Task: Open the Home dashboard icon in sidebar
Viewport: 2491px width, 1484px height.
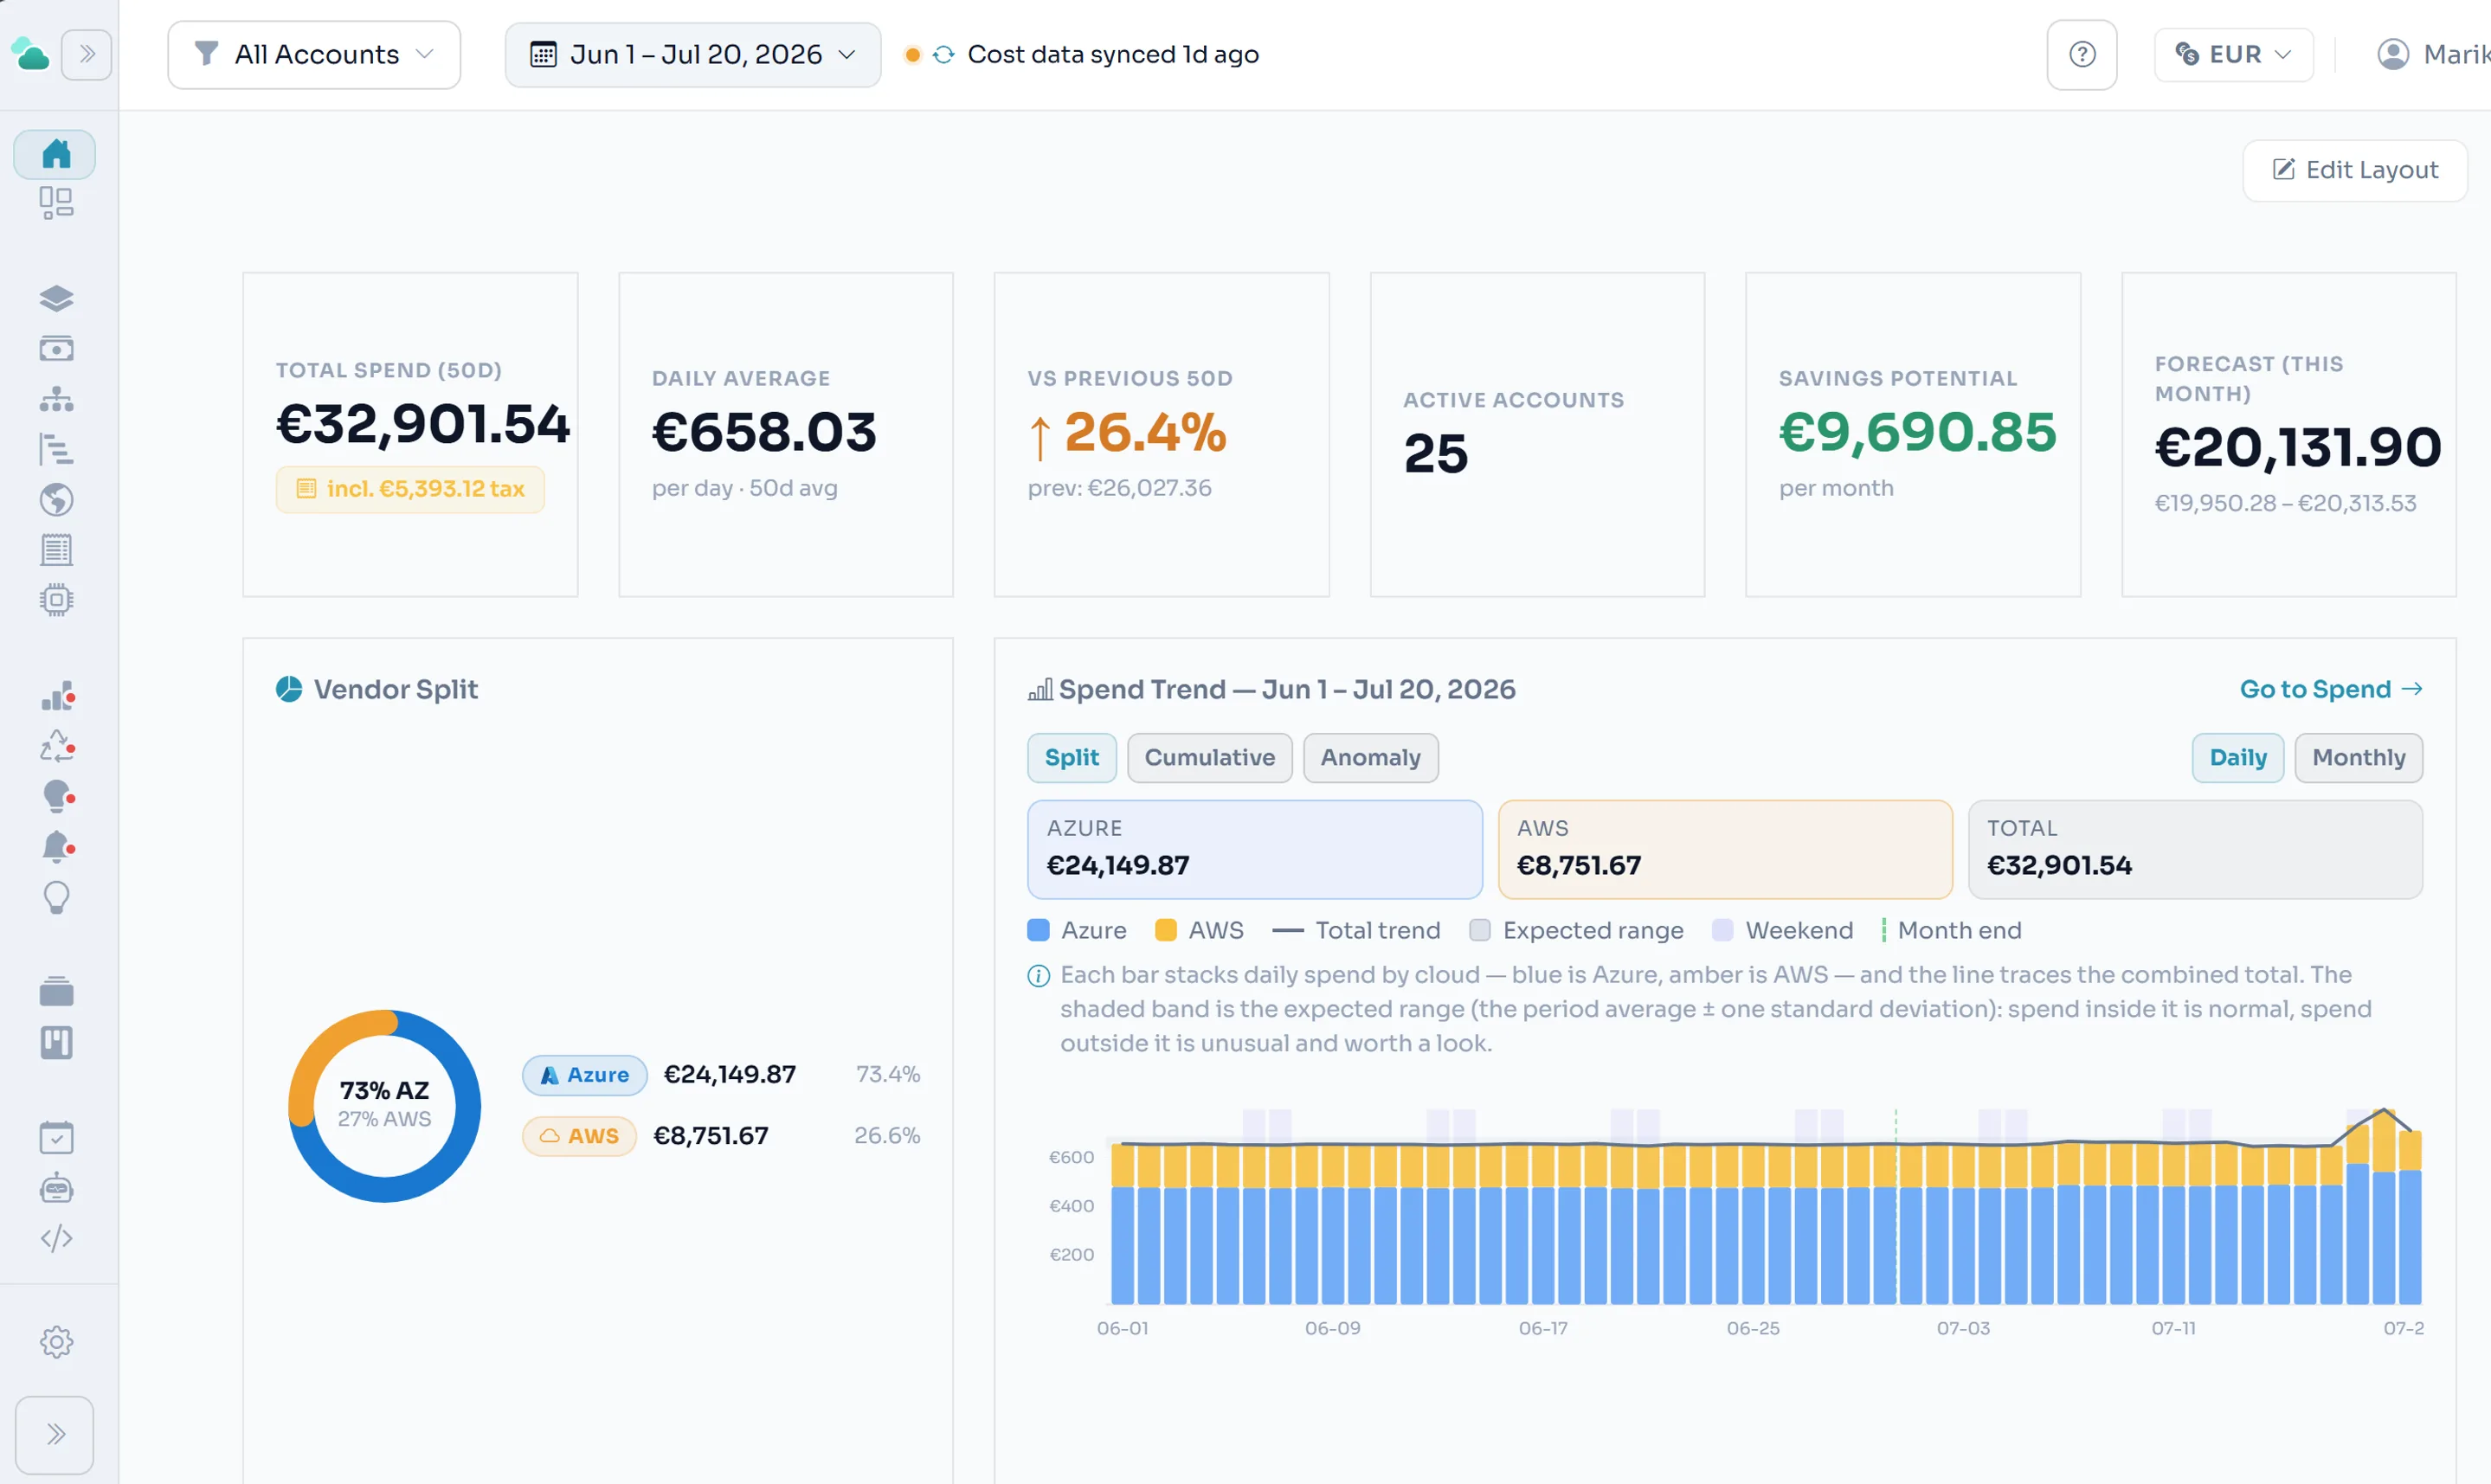Action: coord(56,154)
